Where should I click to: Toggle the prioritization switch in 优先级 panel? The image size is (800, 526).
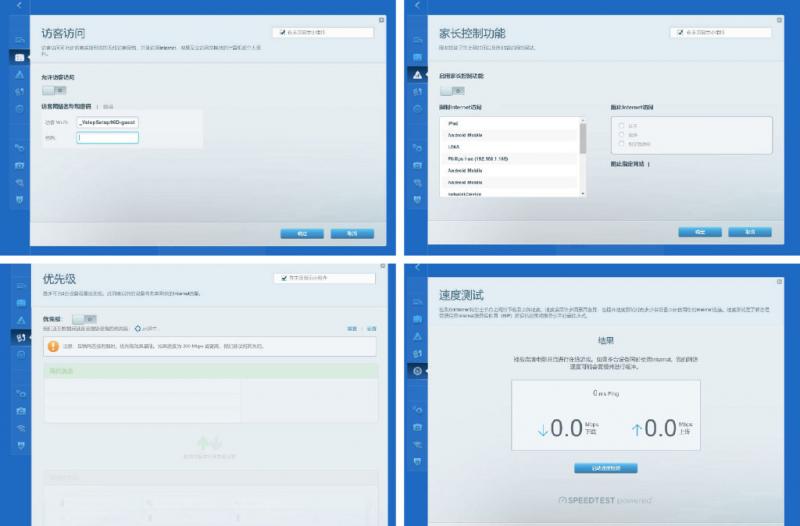[x=84, y=319]
